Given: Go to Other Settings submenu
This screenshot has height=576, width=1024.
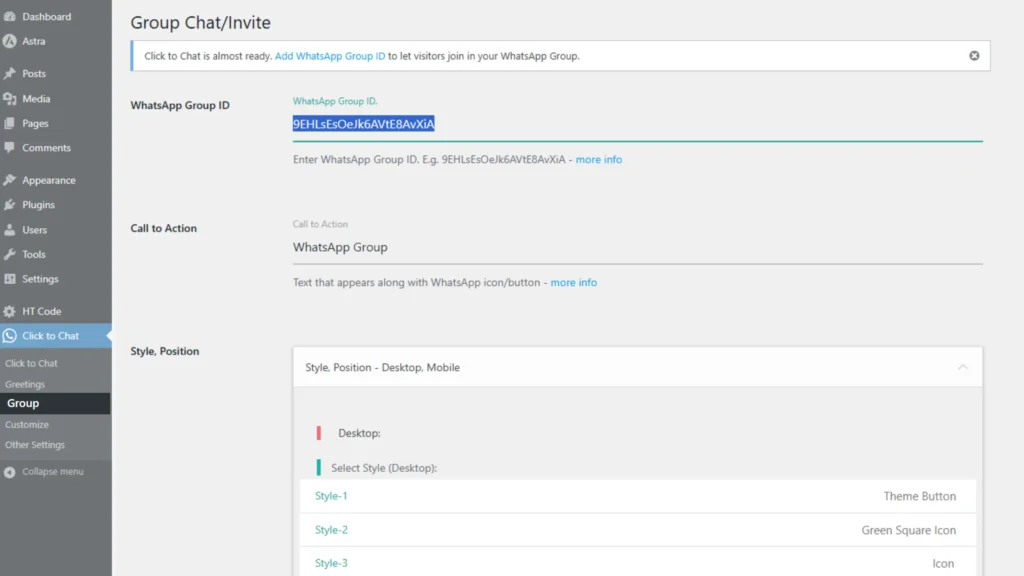Looking at the screenshot, I should coord(35,445).
